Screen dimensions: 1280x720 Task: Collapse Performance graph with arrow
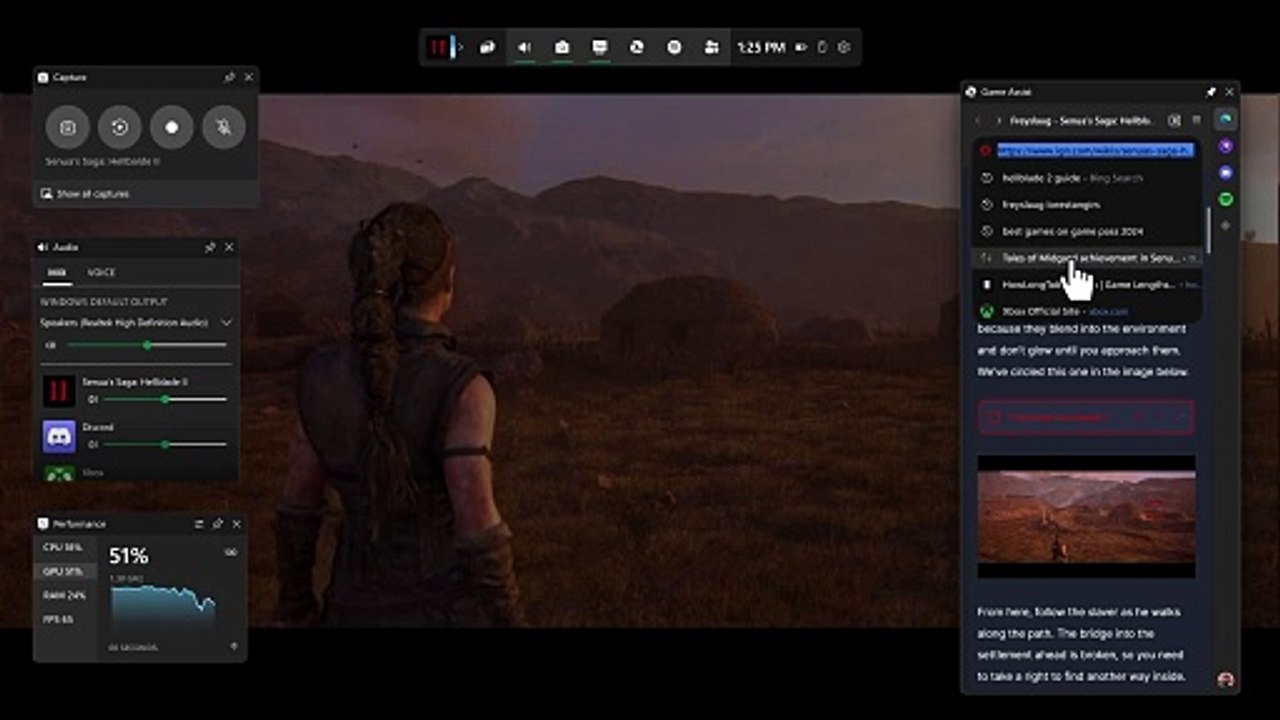[x=234, y=646]
